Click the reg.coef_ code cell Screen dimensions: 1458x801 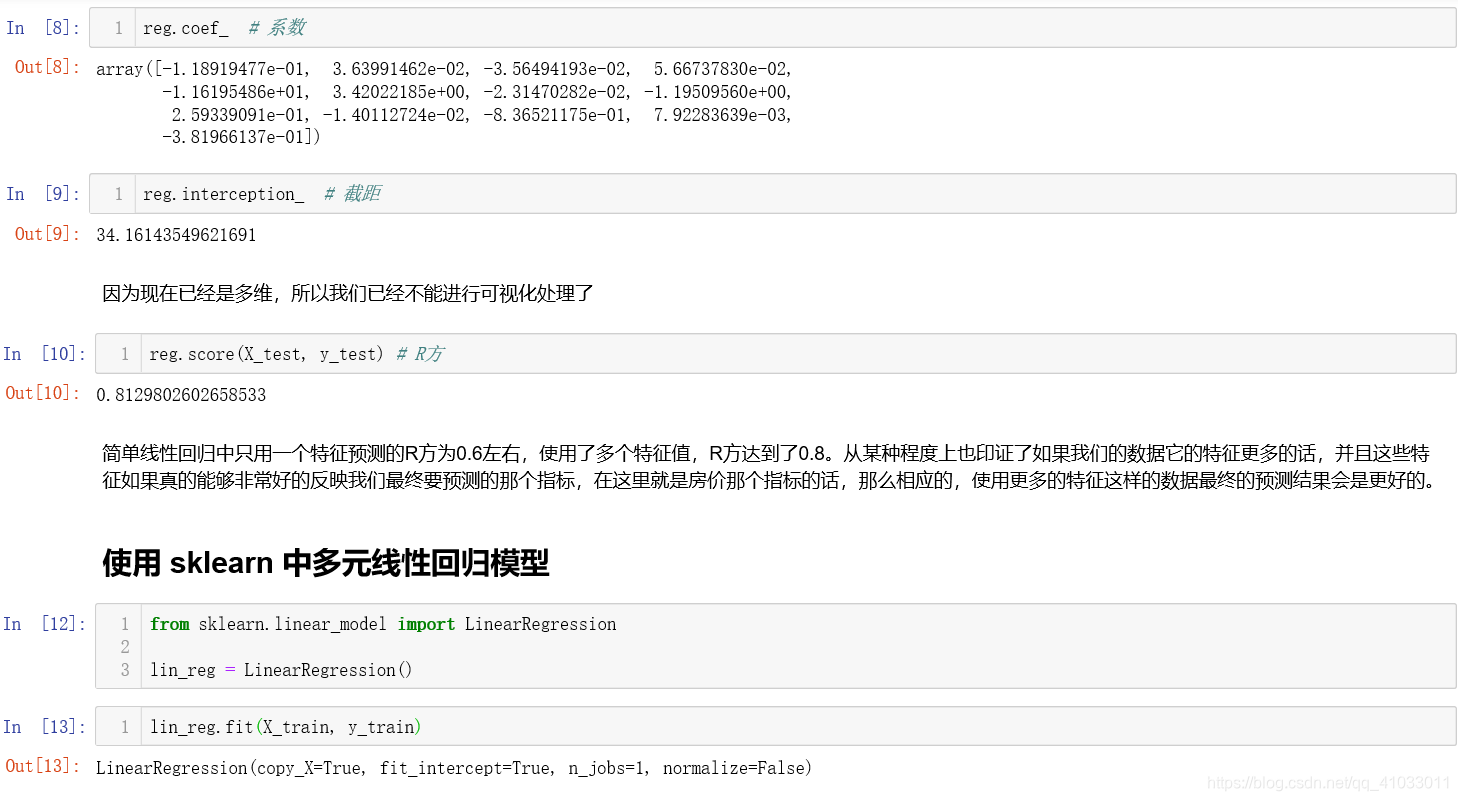tap(772, 28)
